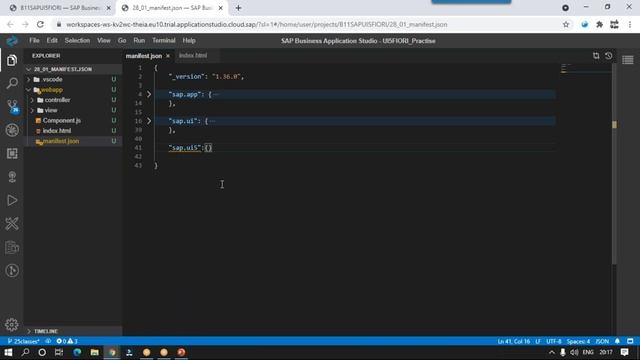The height and width of the screenshot is (360, 640).
Task: Unfold the sap.app code block
Action: [x=149, y=94]
